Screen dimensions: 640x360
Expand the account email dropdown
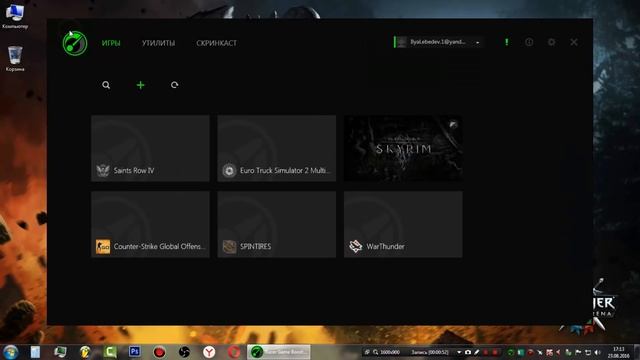pyautogui.click(x=478, y=42)
